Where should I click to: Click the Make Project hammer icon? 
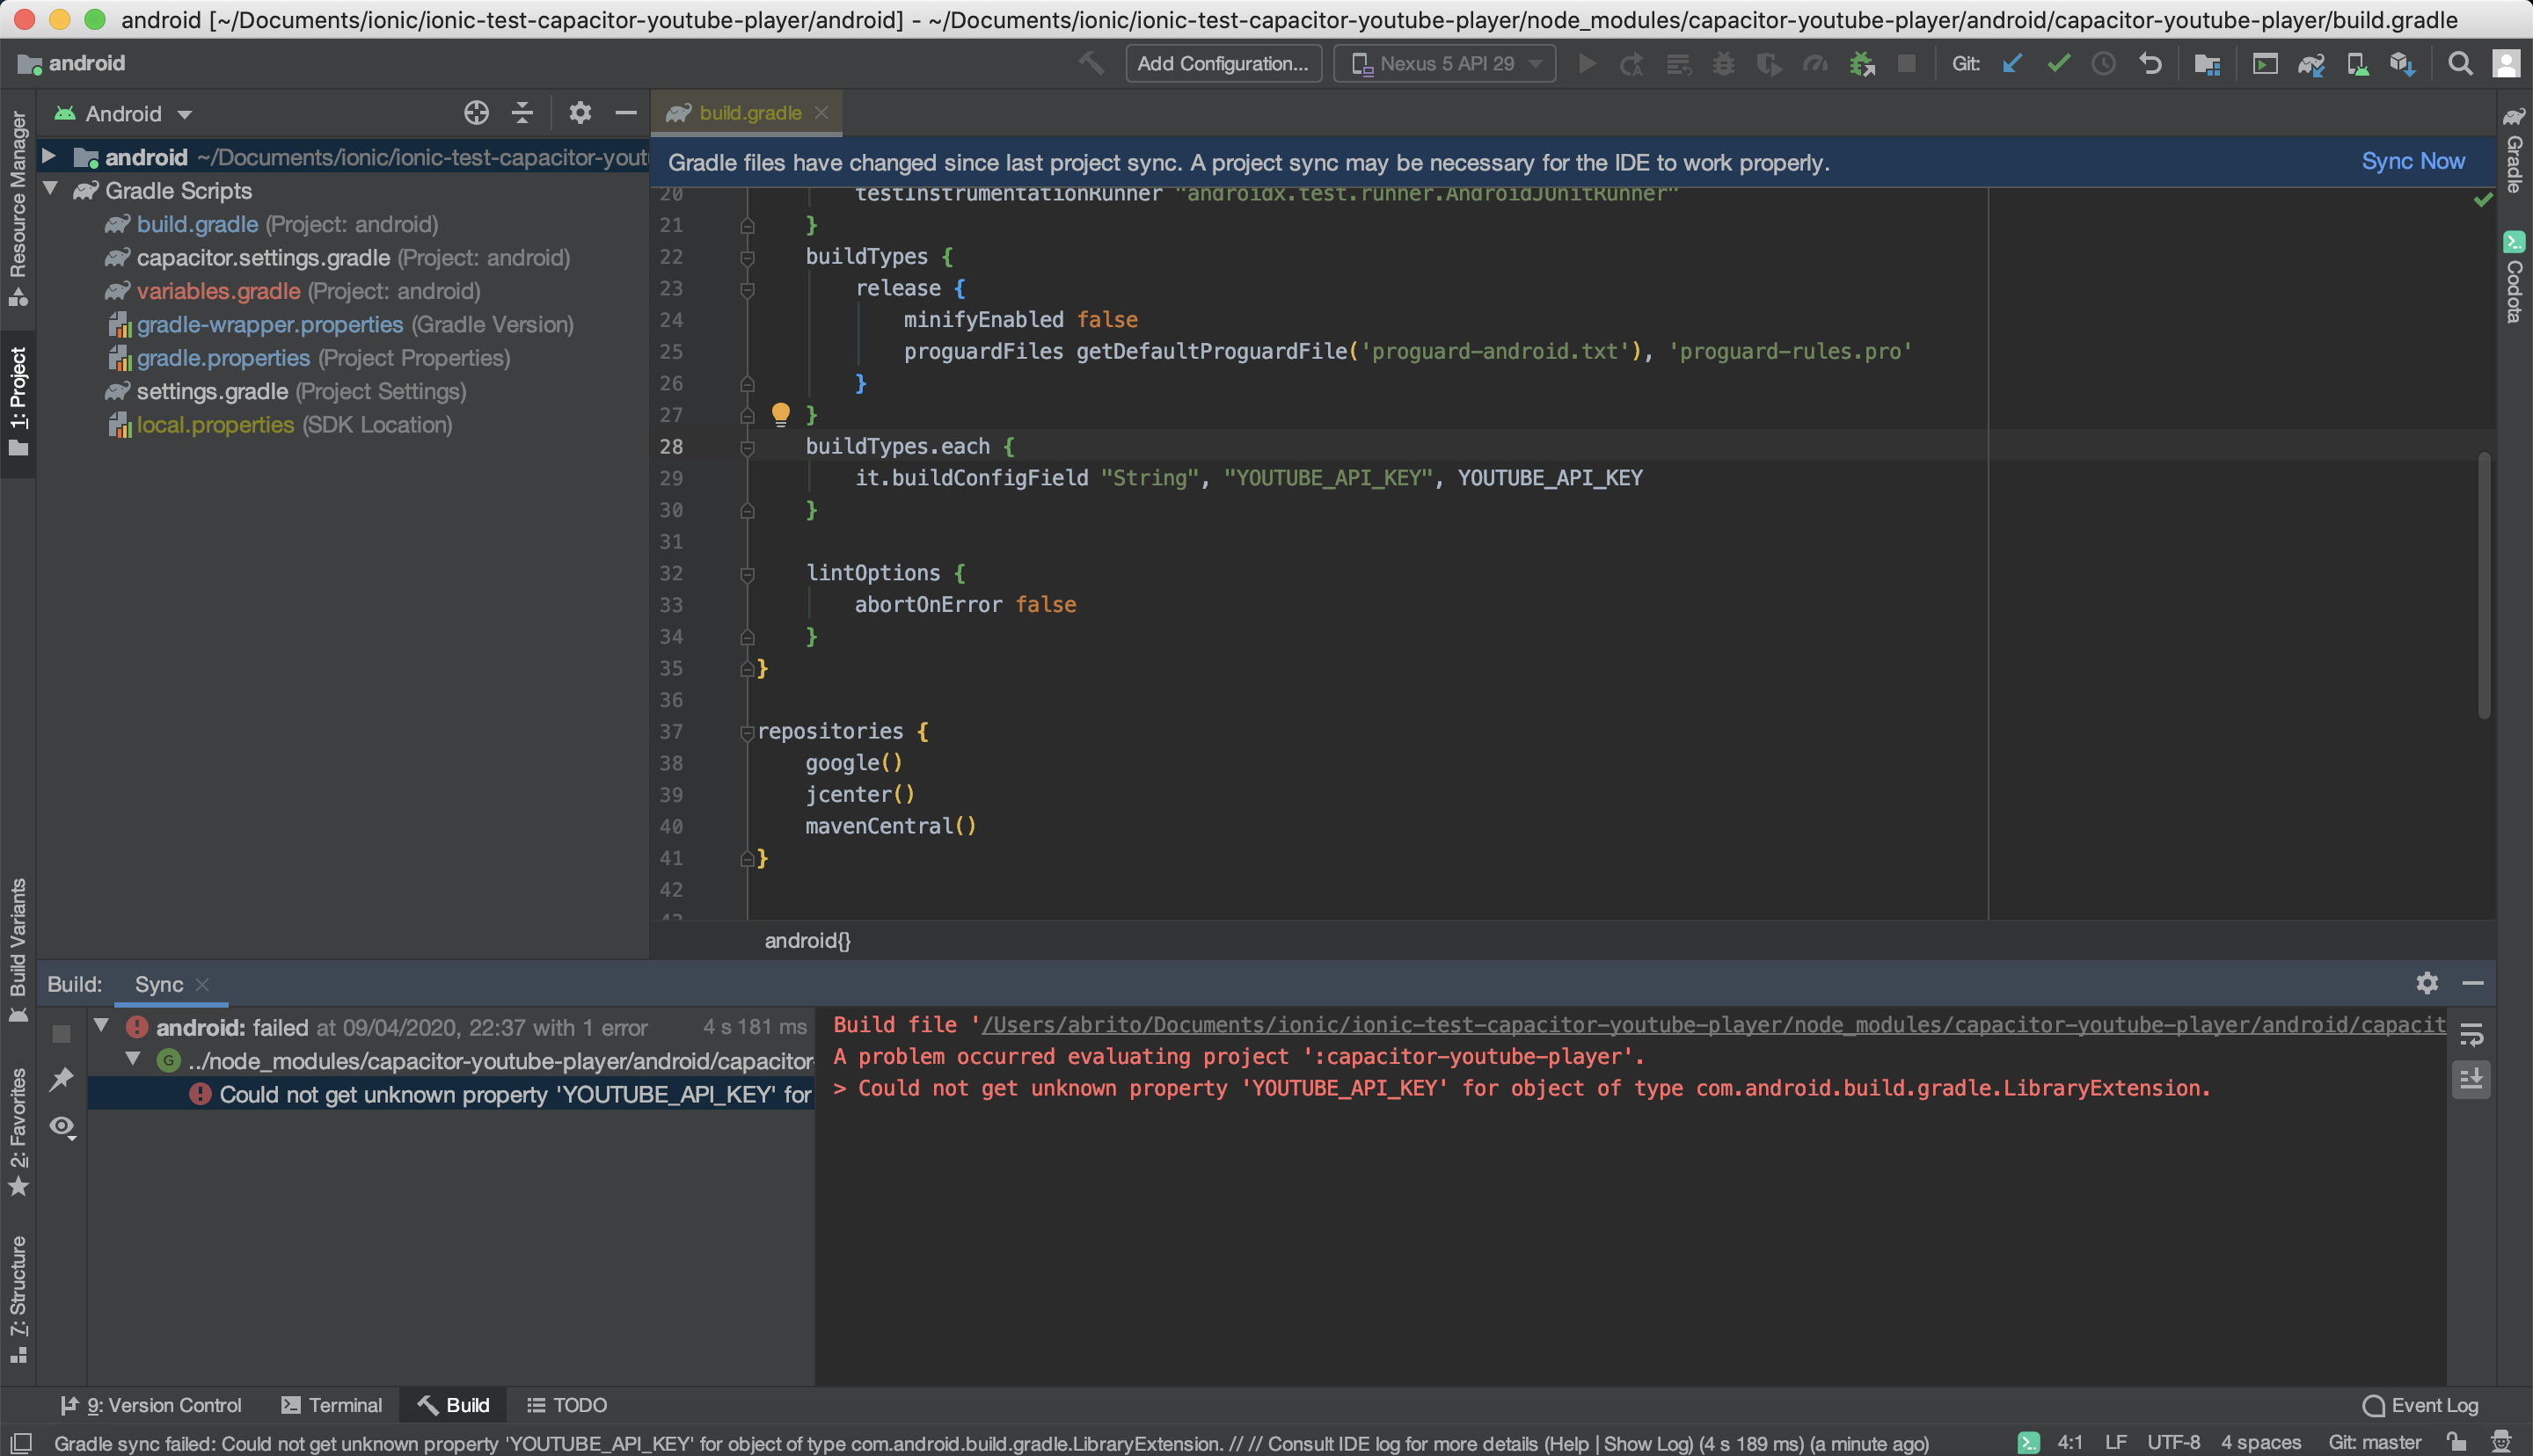[1091, 64]
